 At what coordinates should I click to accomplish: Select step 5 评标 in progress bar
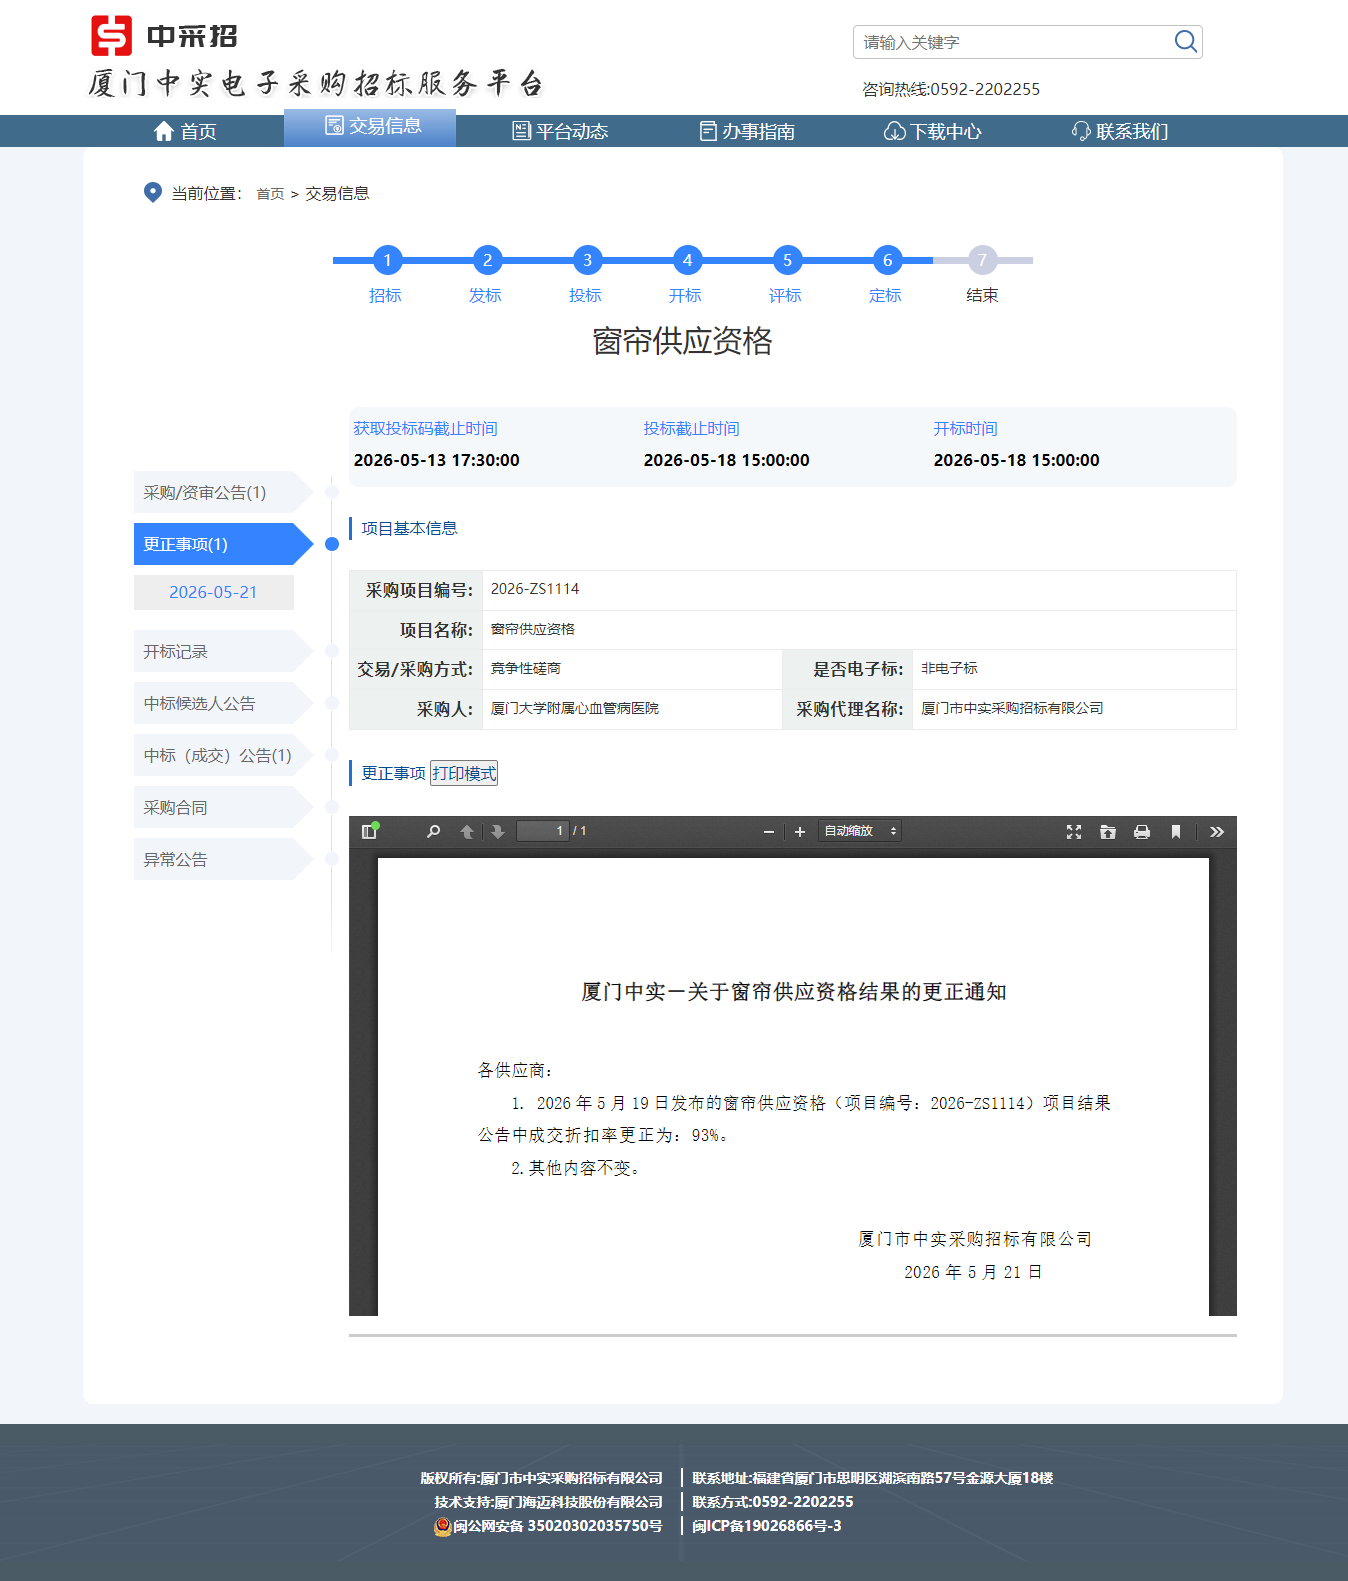tap(787, 260)
